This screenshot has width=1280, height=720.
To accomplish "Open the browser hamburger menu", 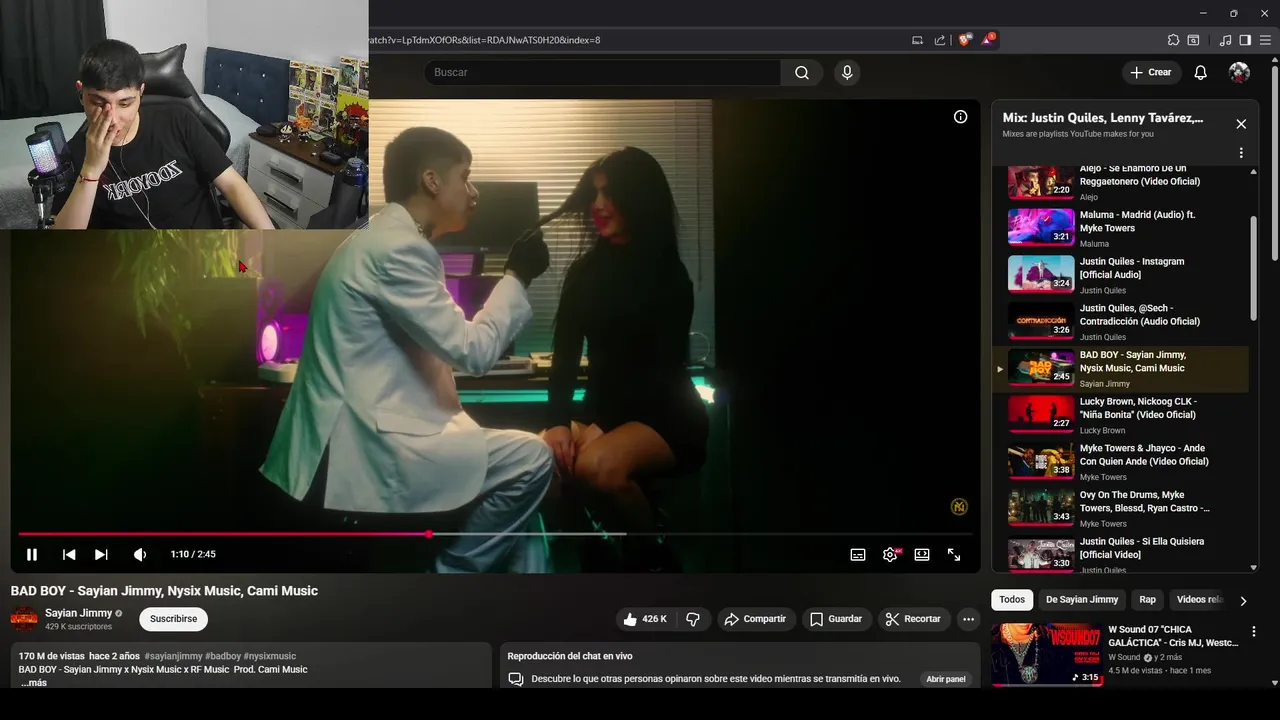I will pos(1265,40).
